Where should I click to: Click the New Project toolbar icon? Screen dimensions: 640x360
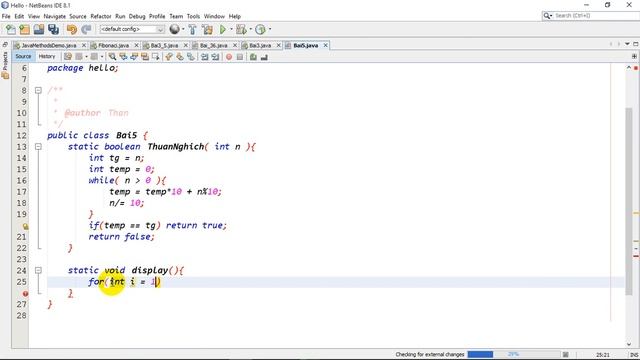tap(24, 29)
